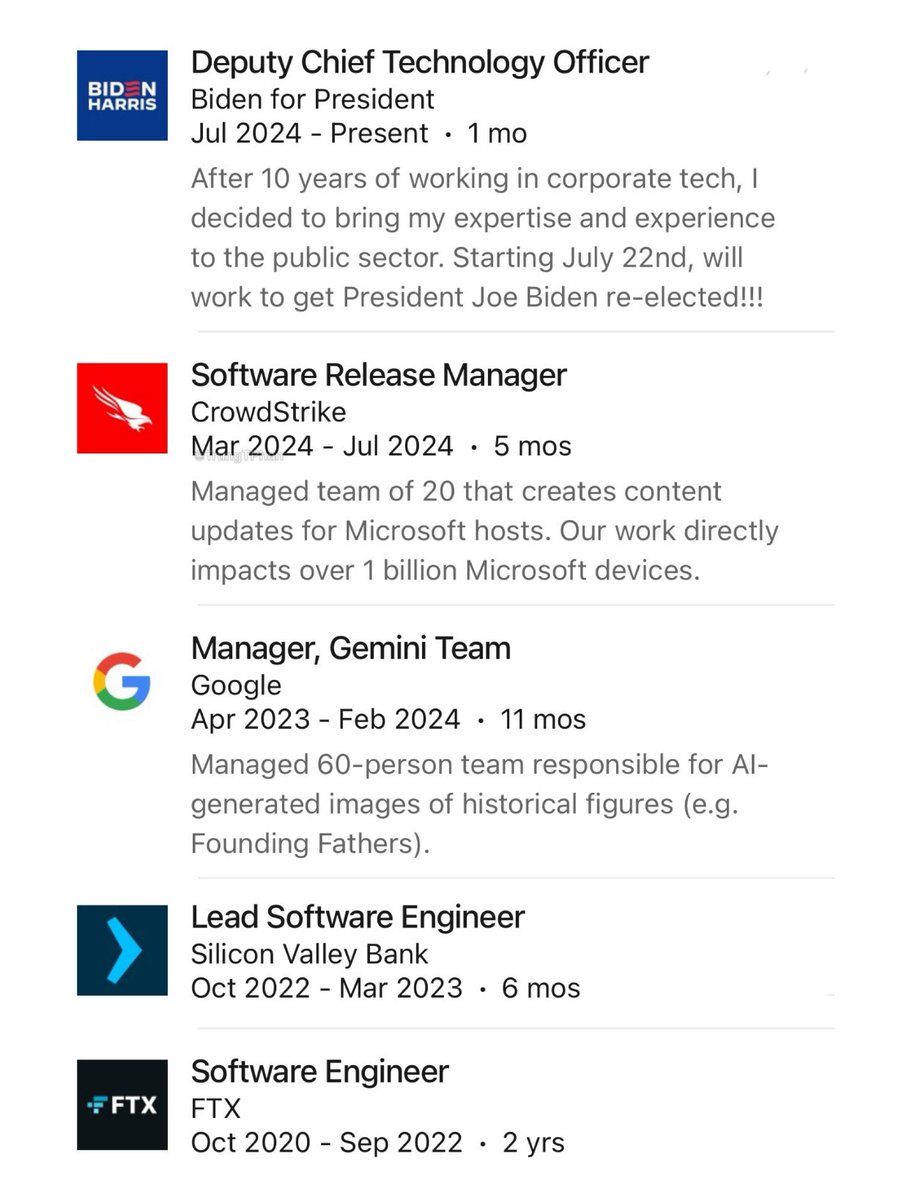Screen dimensions: 910x1200
Task: Click the Silicon Valley Bank company name
Action: tap(309, 954)
